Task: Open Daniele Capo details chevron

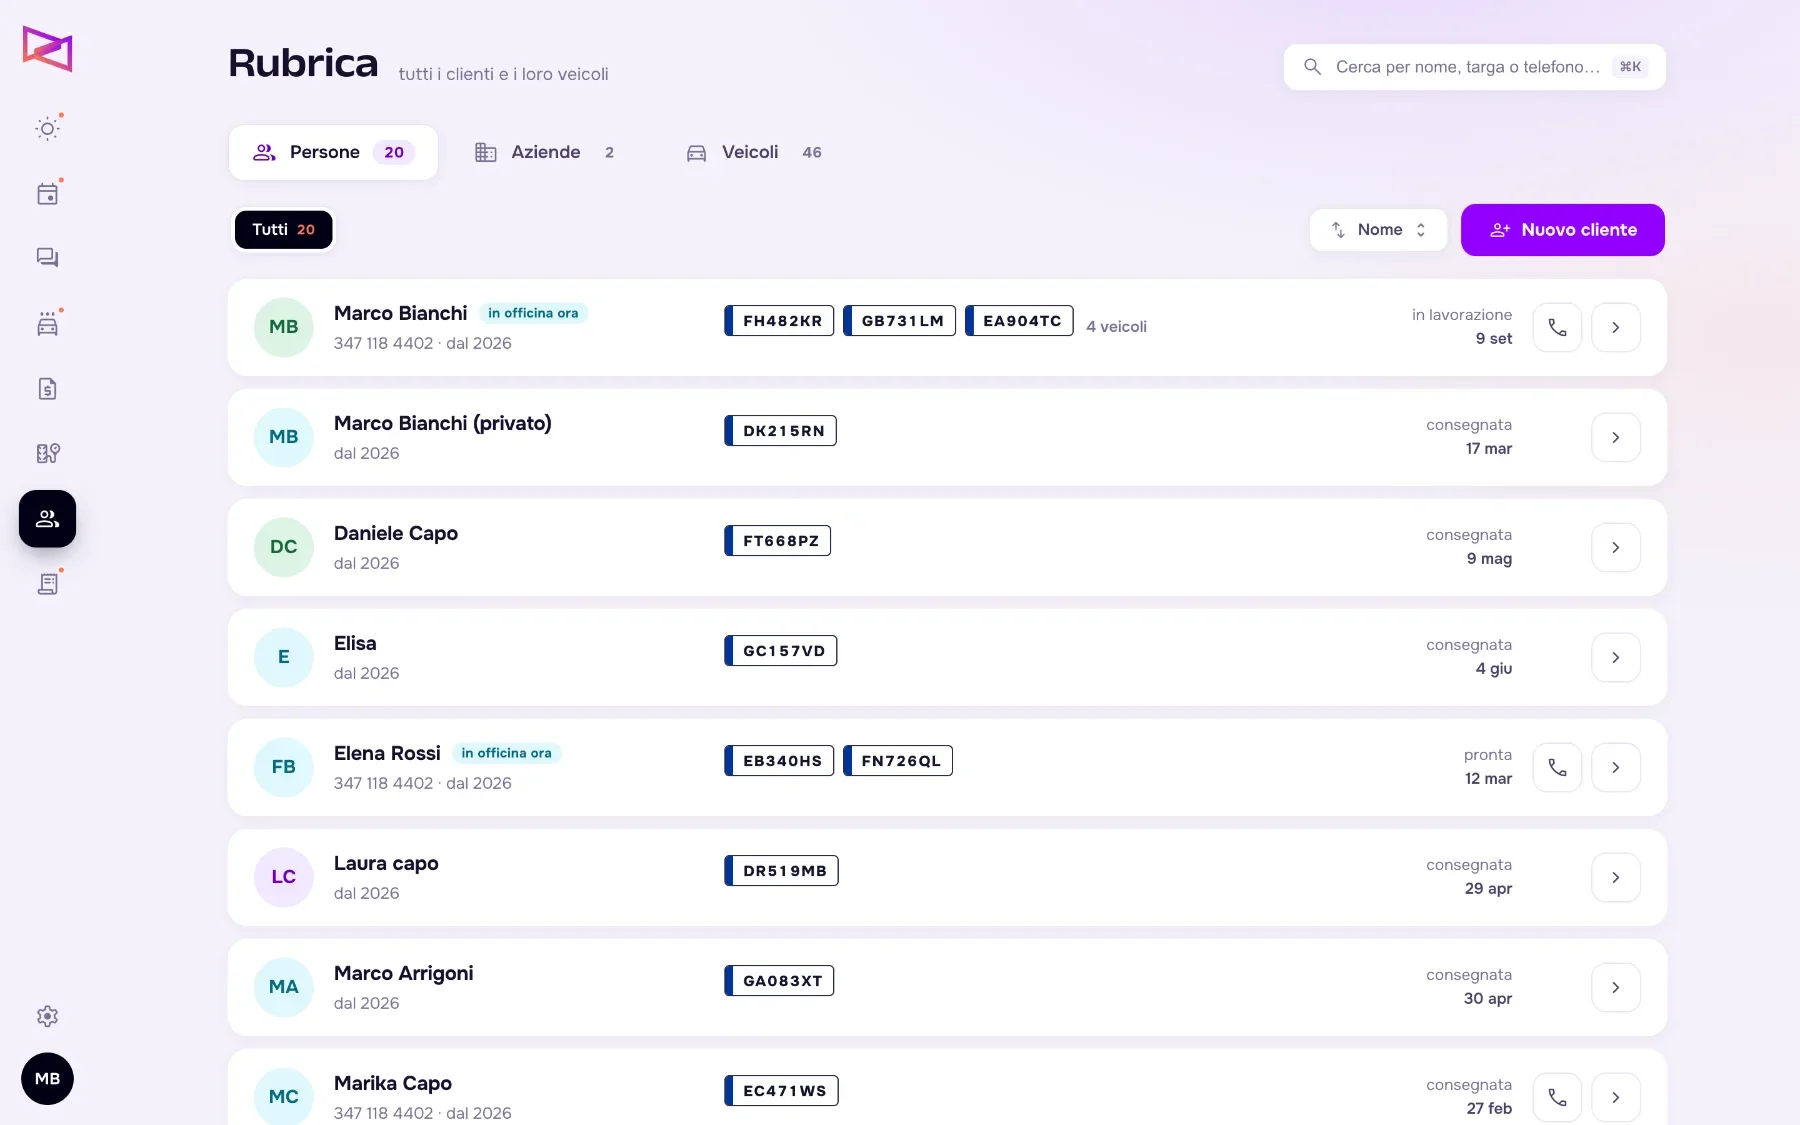Action: click(x=1616, y=547)
